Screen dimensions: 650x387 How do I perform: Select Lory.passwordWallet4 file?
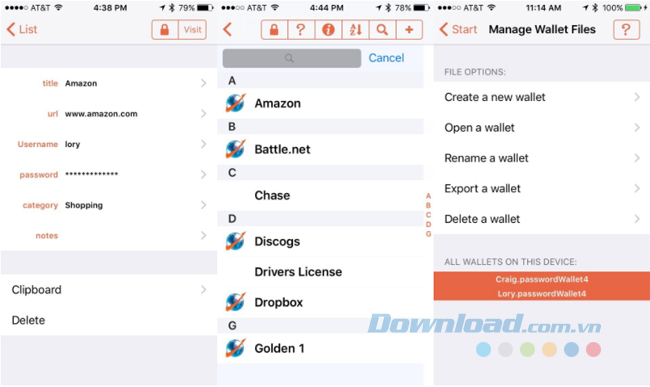pyautogui.click(x=541, y=294)
